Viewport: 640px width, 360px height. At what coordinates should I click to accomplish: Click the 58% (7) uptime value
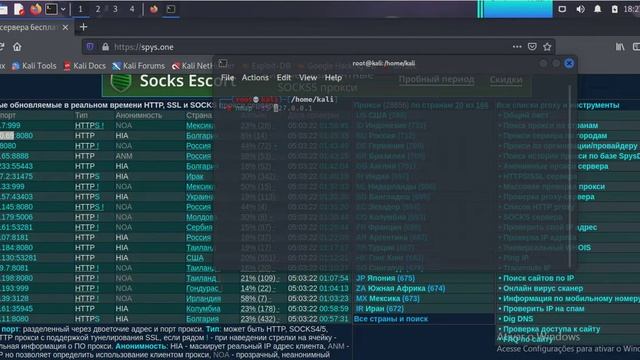pos(257,298)
